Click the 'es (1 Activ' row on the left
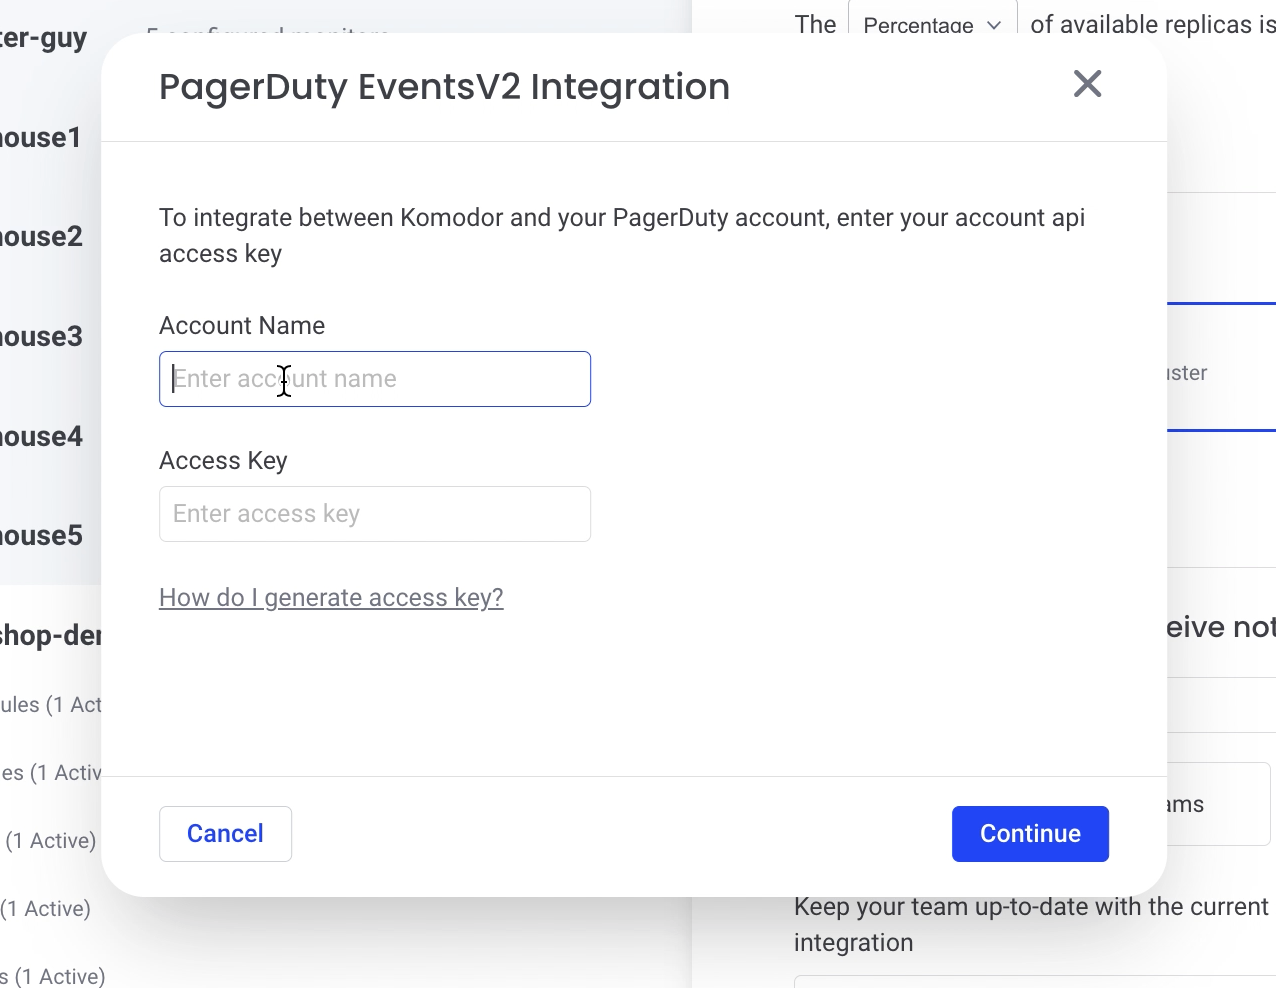The width and height of the screenshot is (1276, 988). point(51,773)
